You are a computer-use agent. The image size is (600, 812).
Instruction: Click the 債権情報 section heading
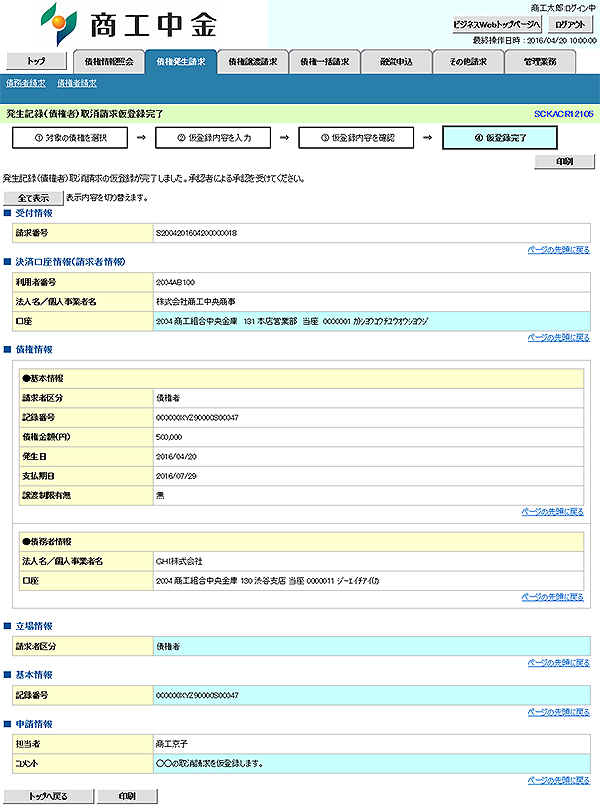pos(34,350)
